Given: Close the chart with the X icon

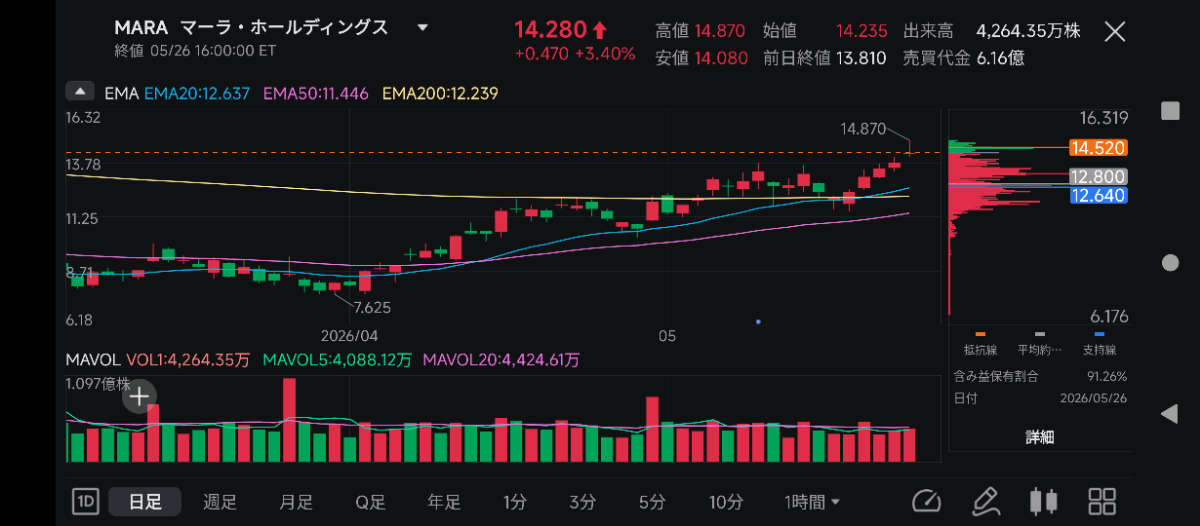Looking at the screenshot, I should [x=1115, y=31].
